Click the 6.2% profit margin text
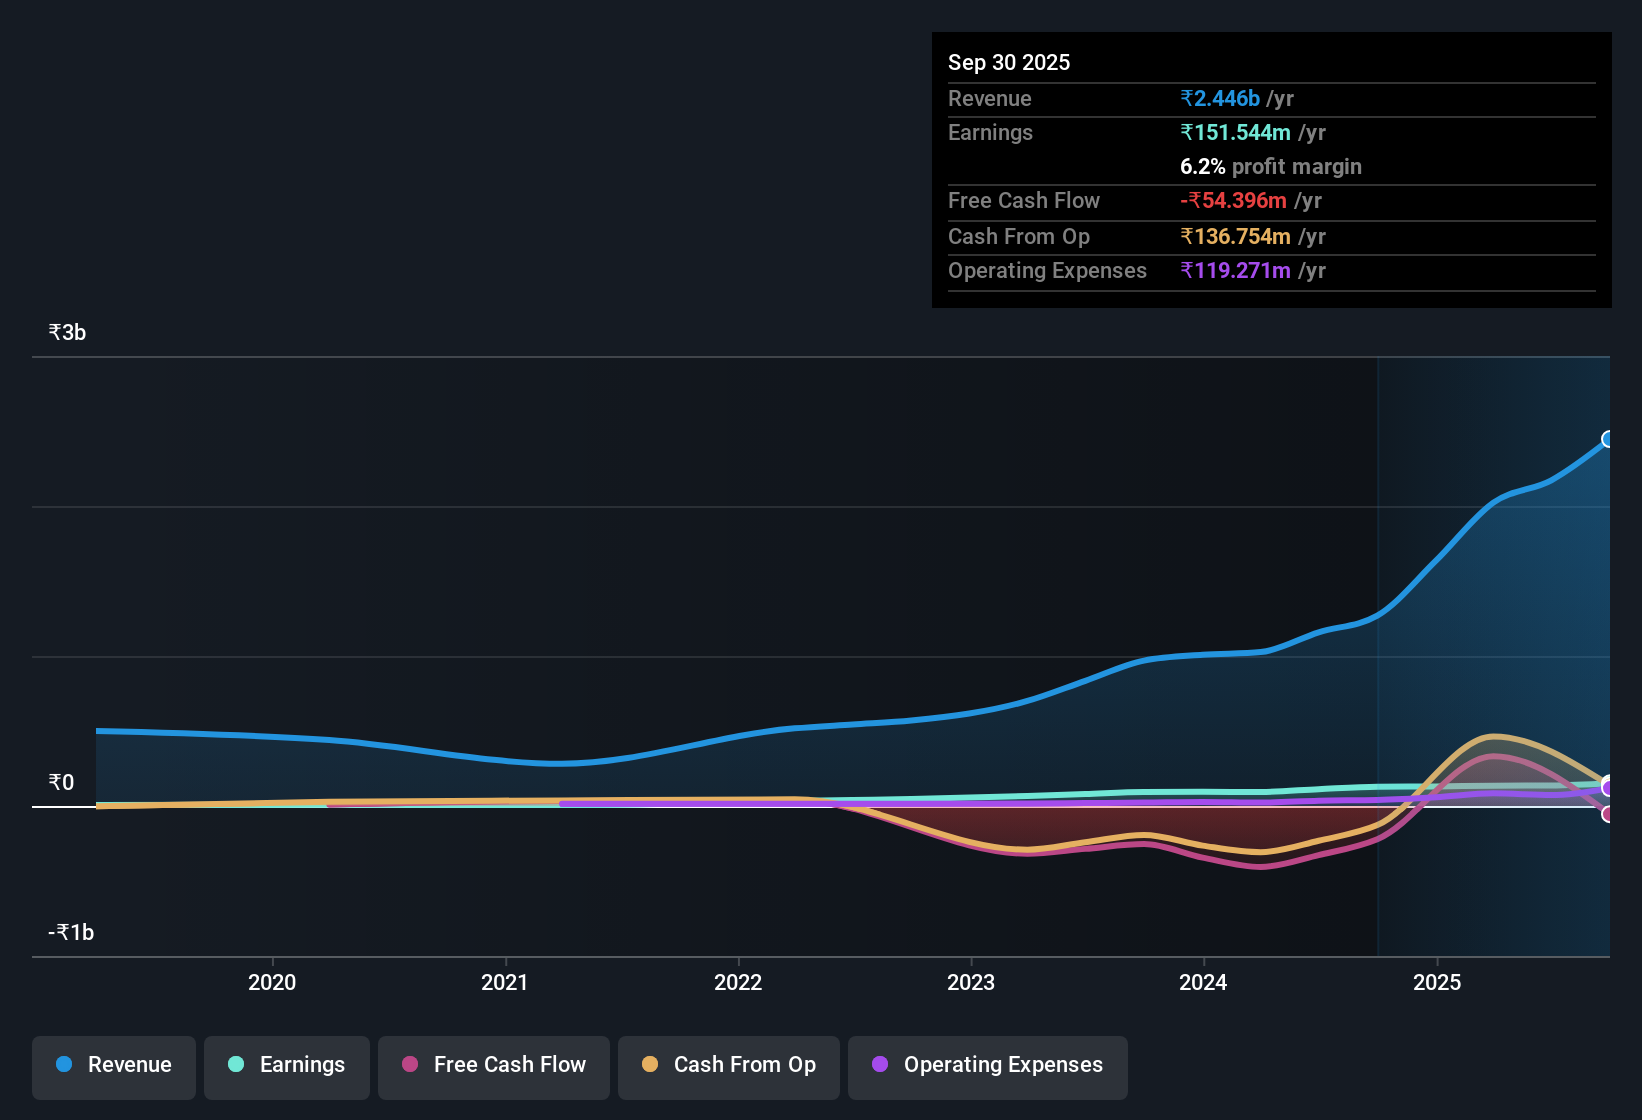 (1270, 167)
